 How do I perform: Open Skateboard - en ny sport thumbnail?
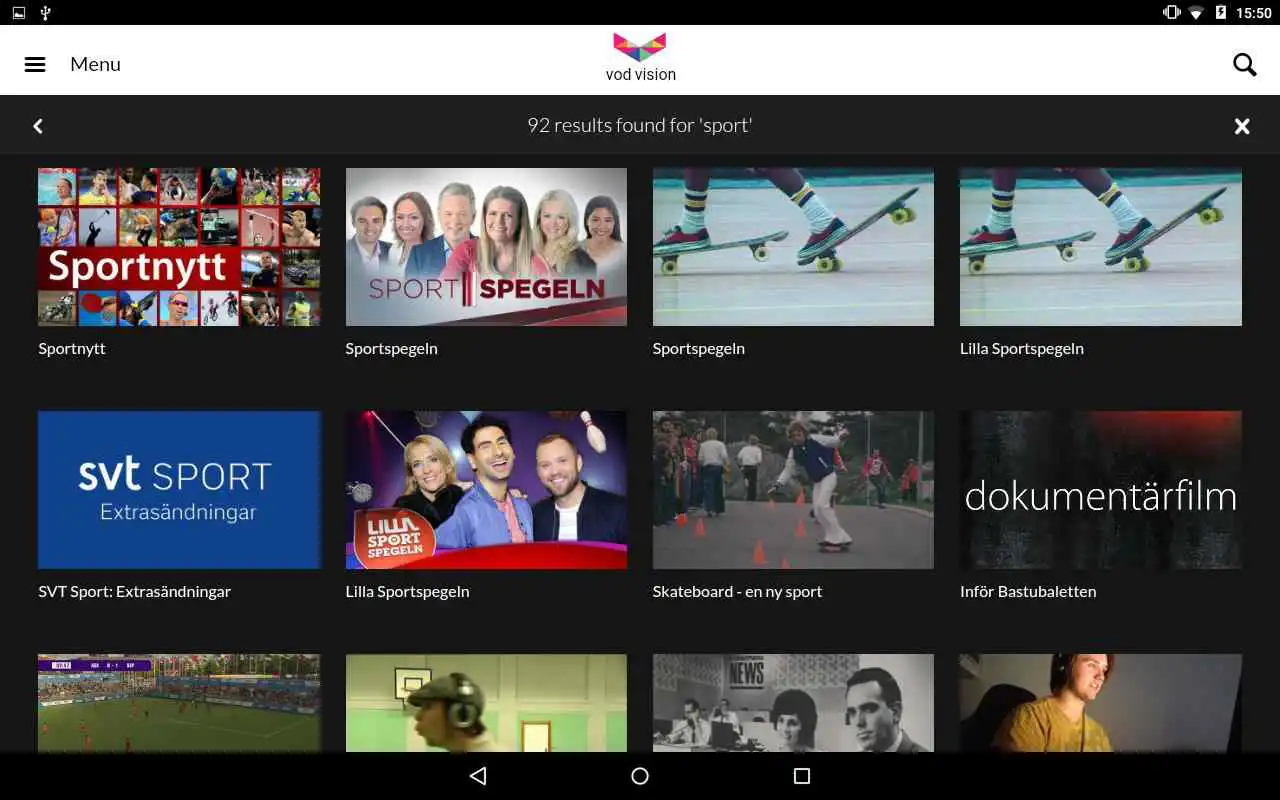coord(793,490)
